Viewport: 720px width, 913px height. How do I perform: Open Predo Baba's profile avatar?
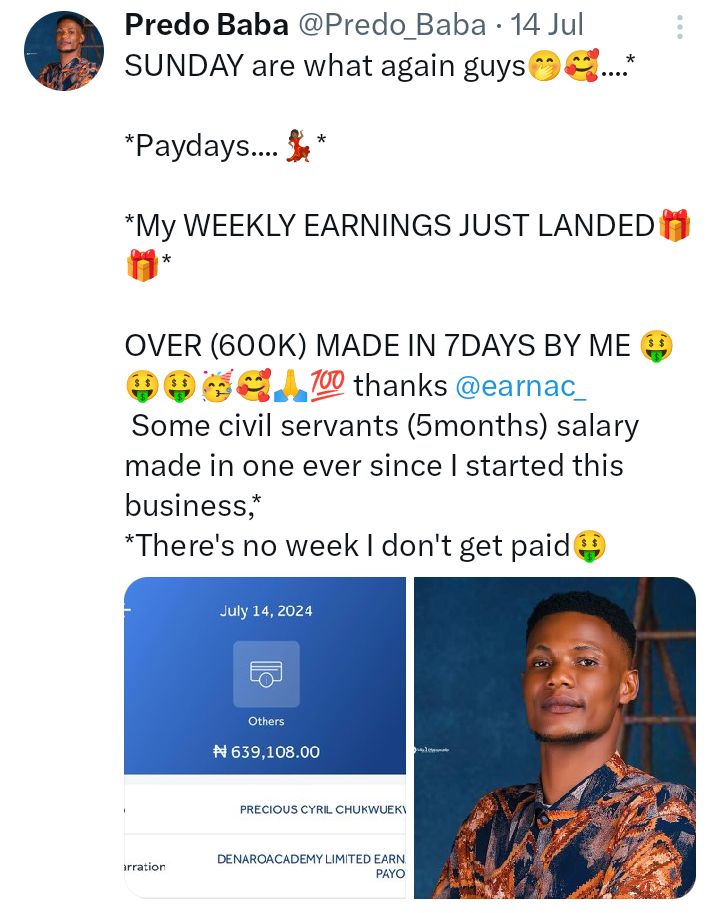(x=64, y=51)
